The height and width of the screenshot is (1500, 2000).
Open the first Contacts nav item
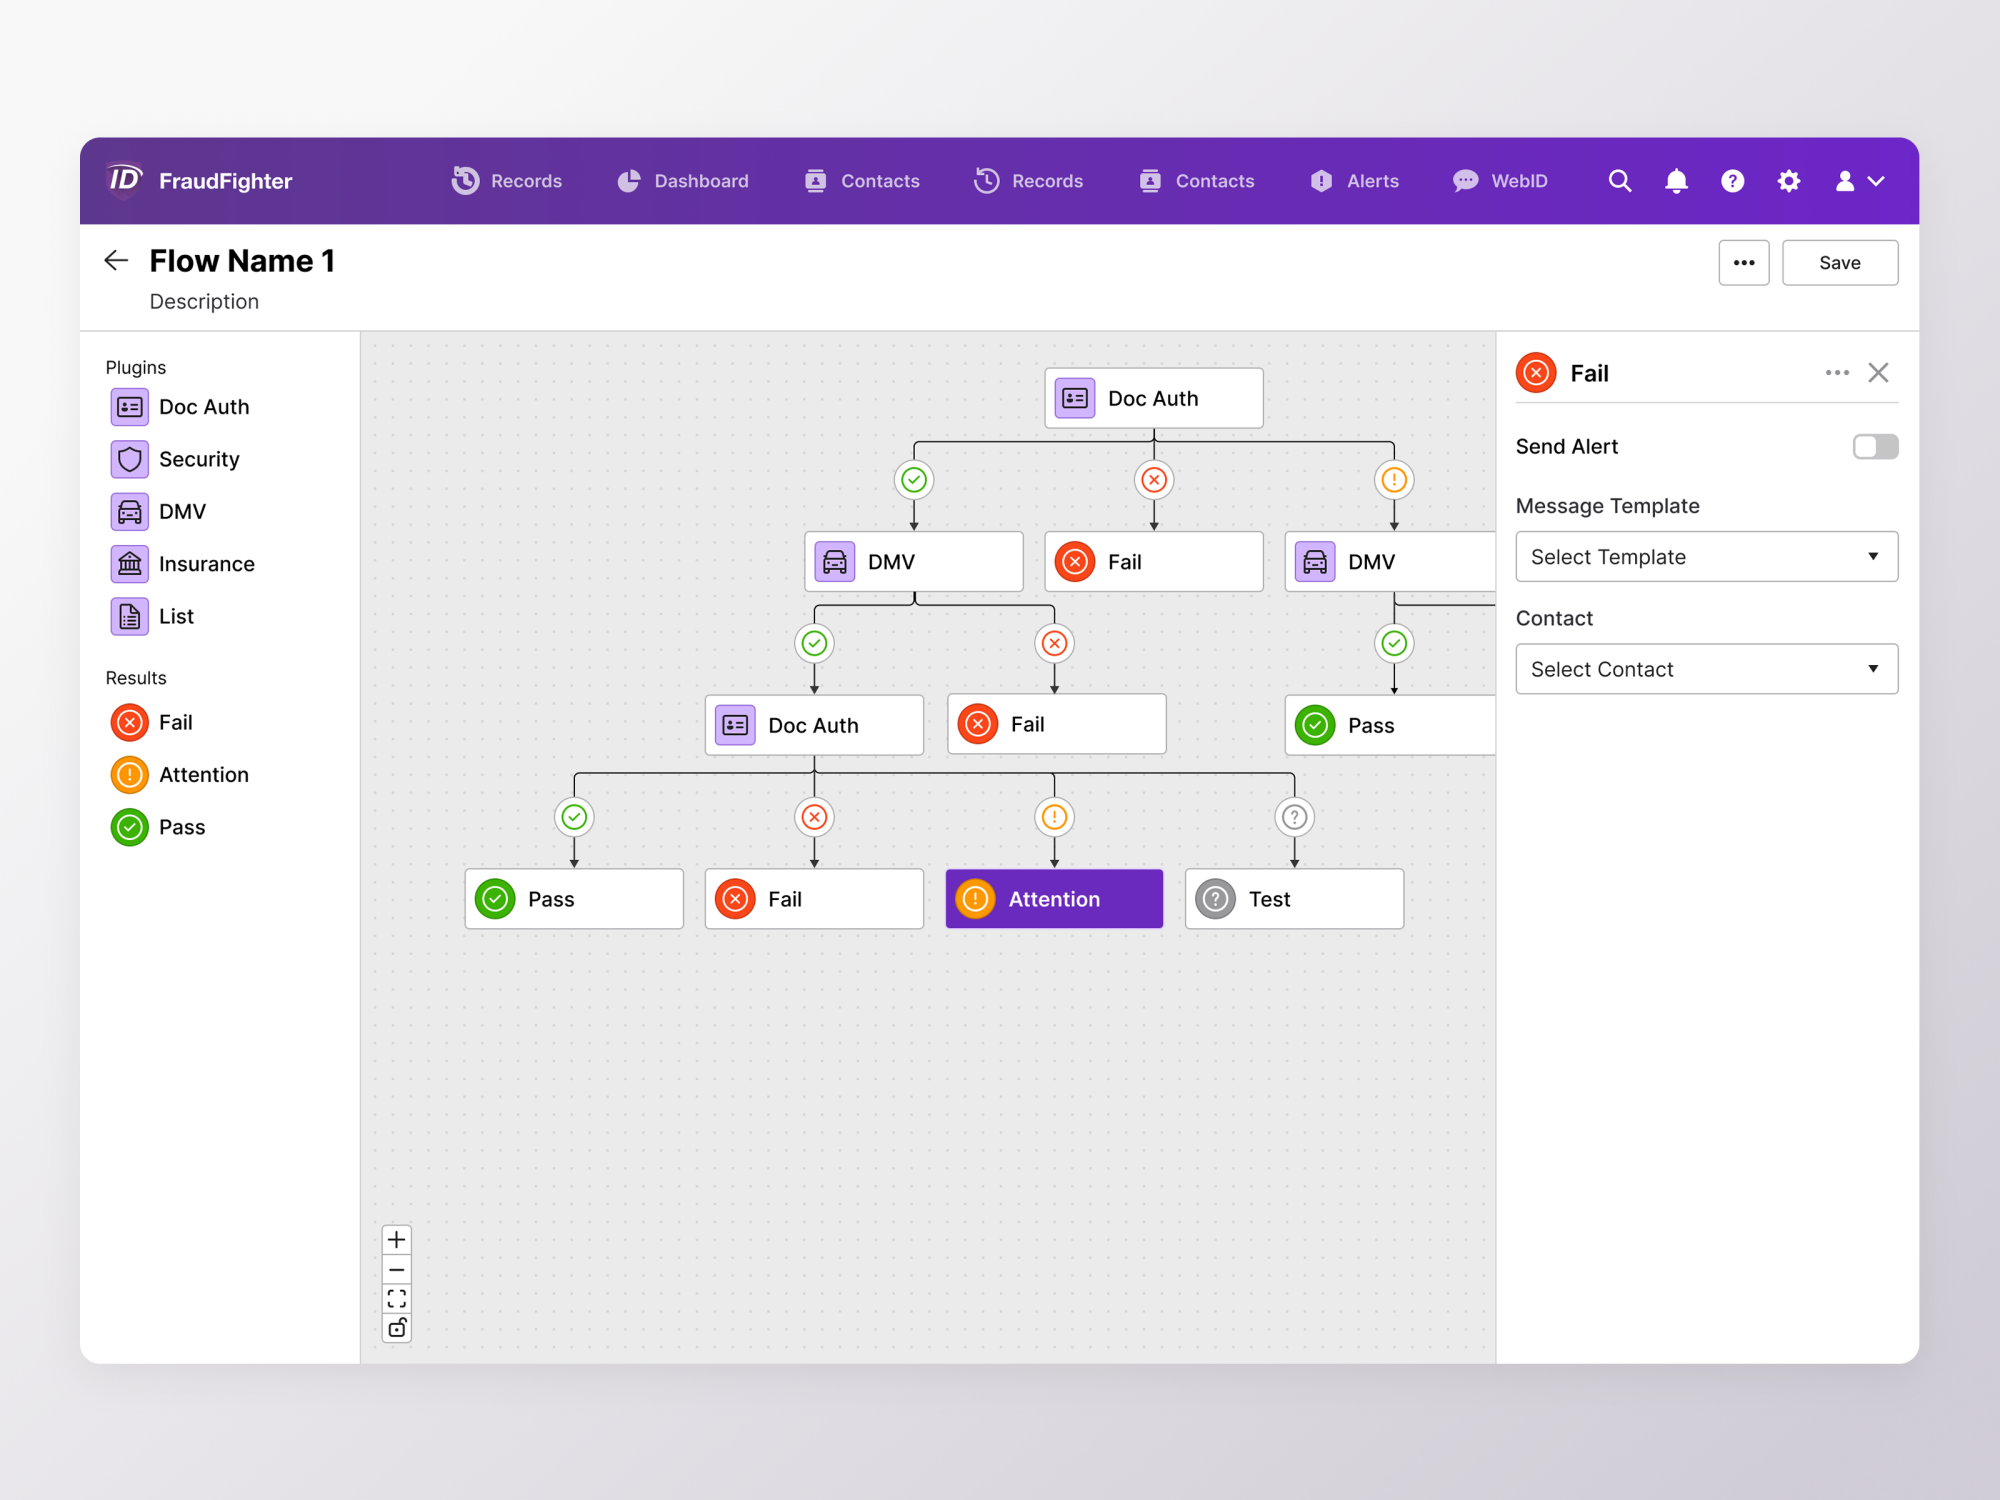[862, 181]
